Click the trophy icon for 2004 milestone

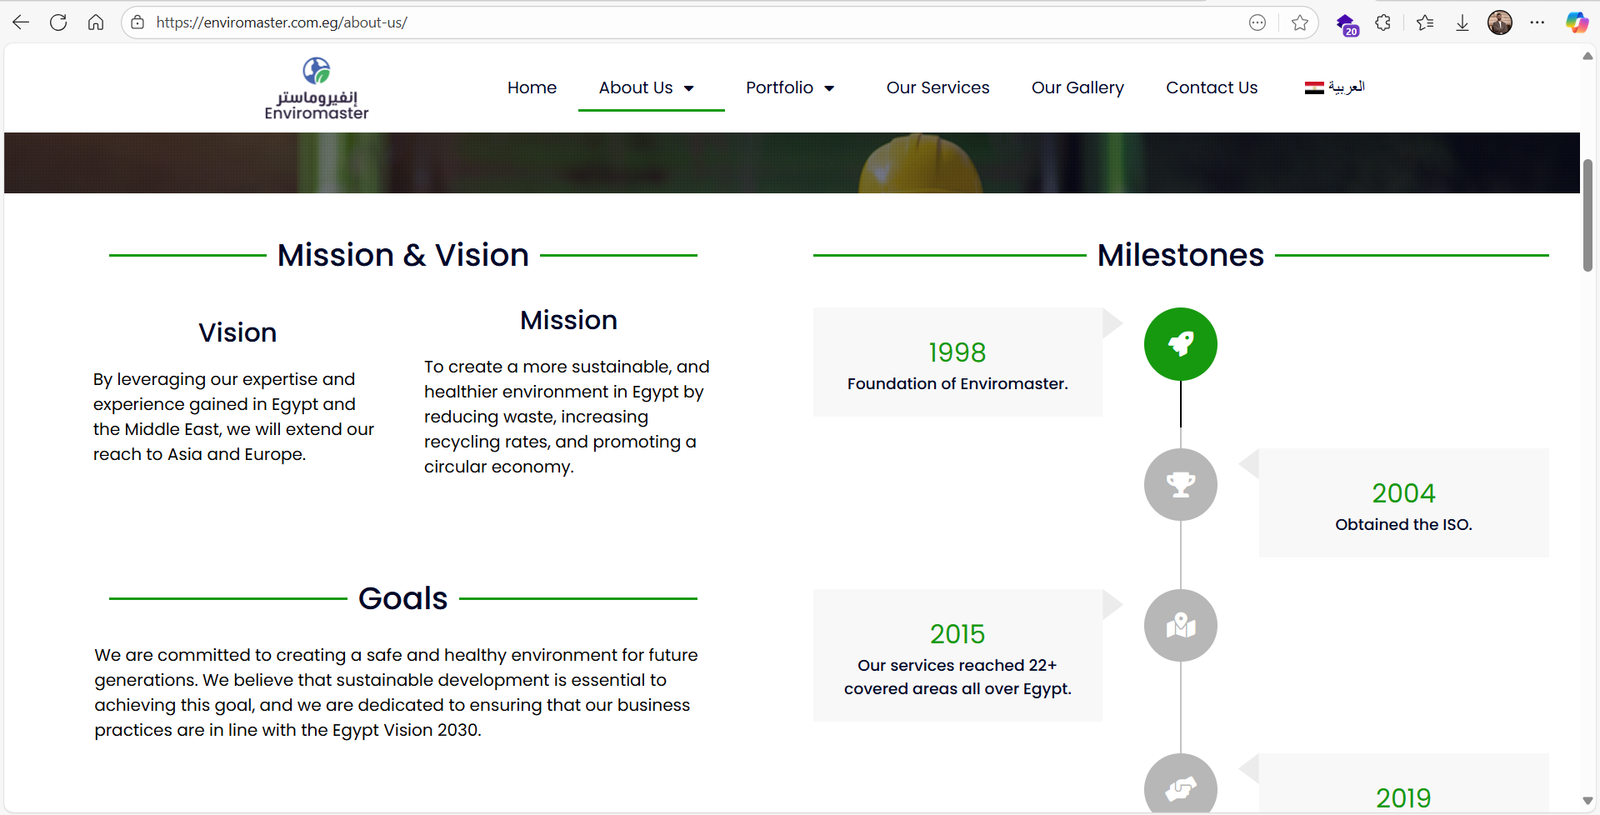click(1180, 485)
